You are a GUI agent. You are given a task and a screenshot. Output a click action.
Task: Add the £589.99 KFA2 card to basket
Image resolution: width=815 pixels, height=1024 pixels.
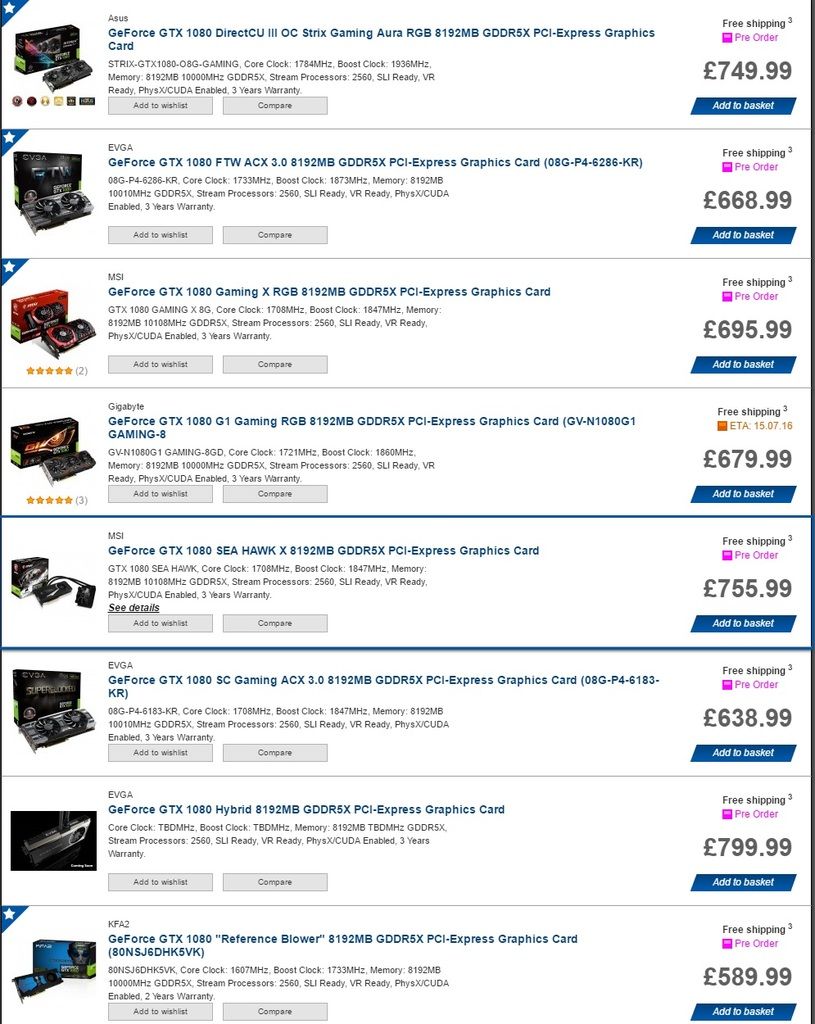(743, 1012)
